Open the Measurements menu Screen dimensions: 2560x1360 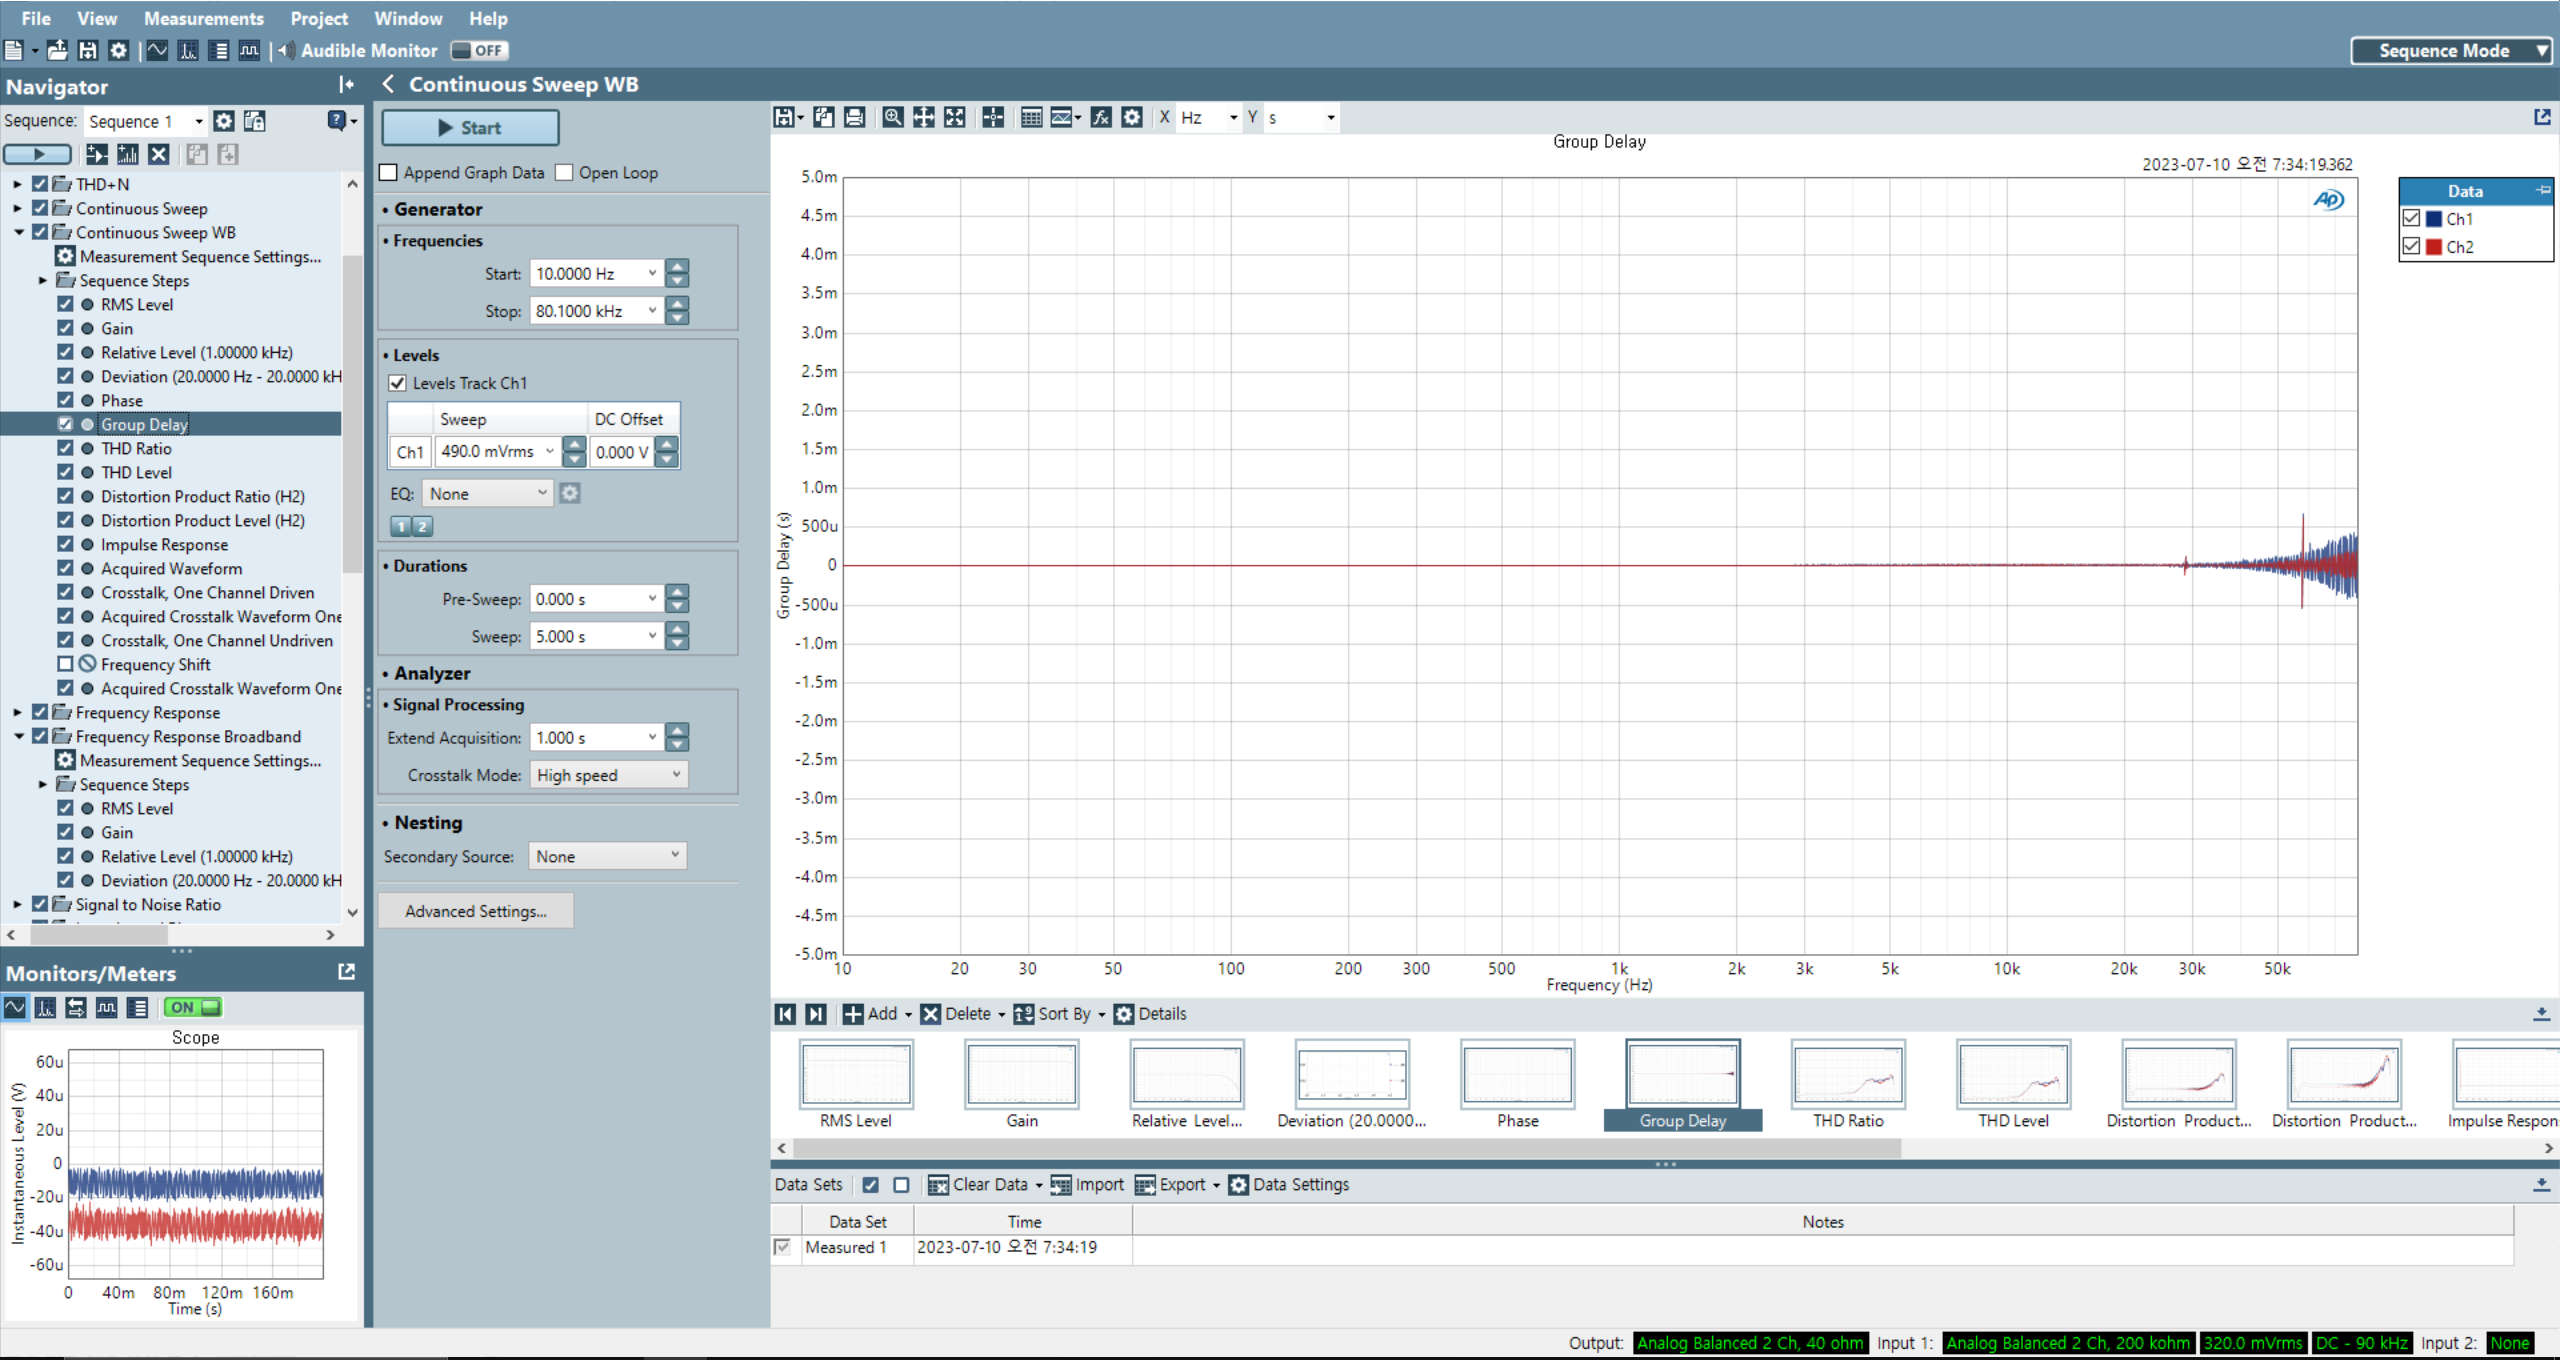[203, 18]
